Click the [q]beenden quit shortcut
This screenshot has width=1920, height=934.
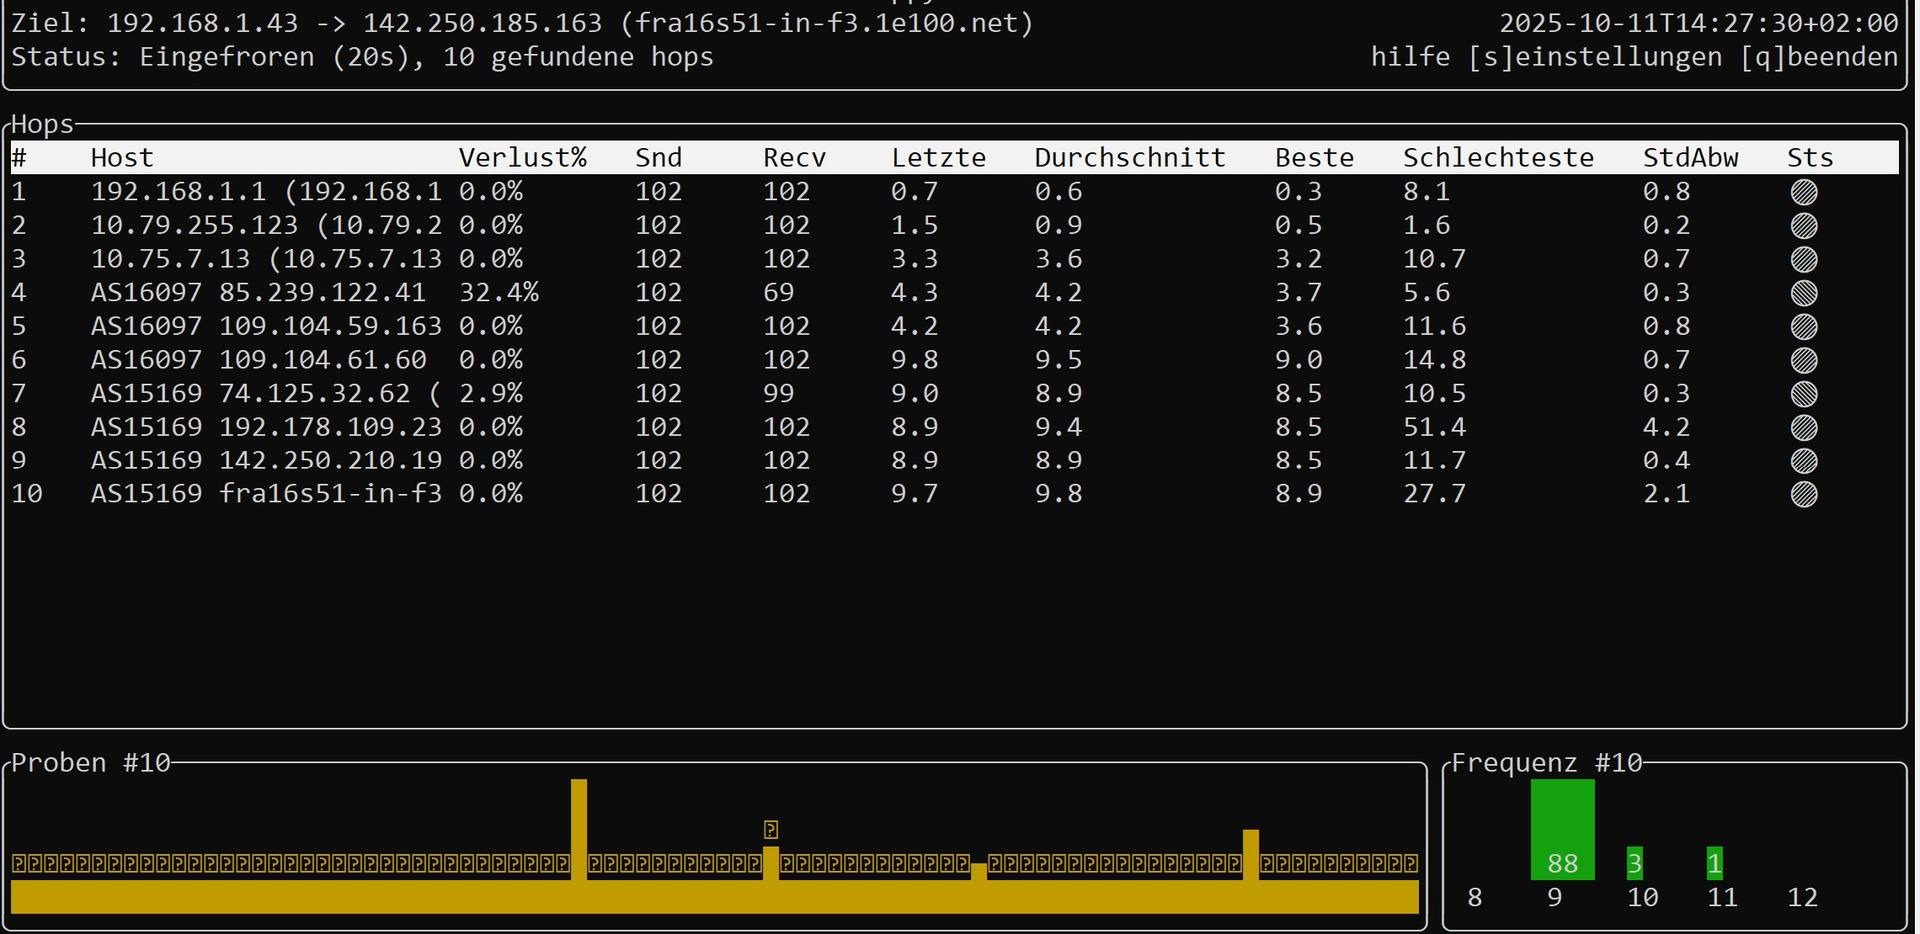(1819, 57)
